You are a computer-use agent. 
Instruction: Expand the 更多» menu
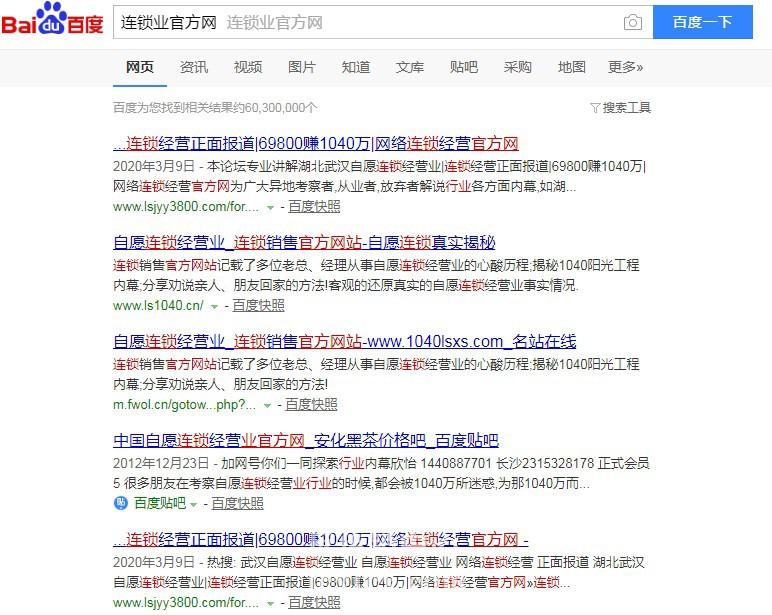click(626, 67)
